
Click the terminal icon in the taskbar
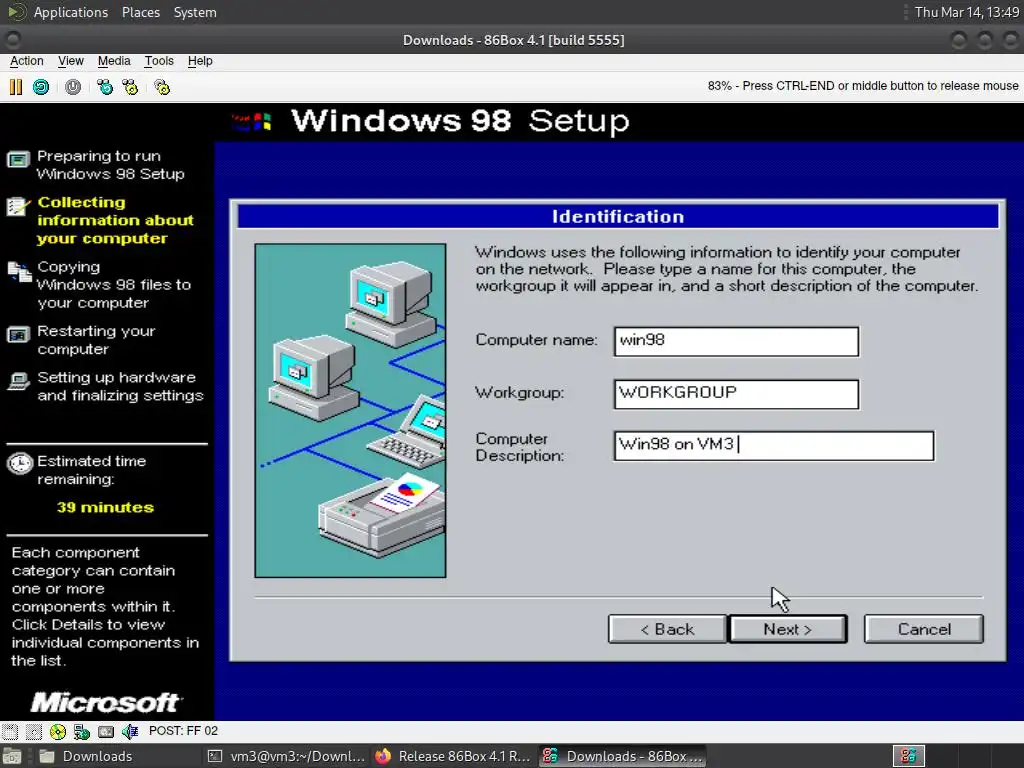[215, 756]
